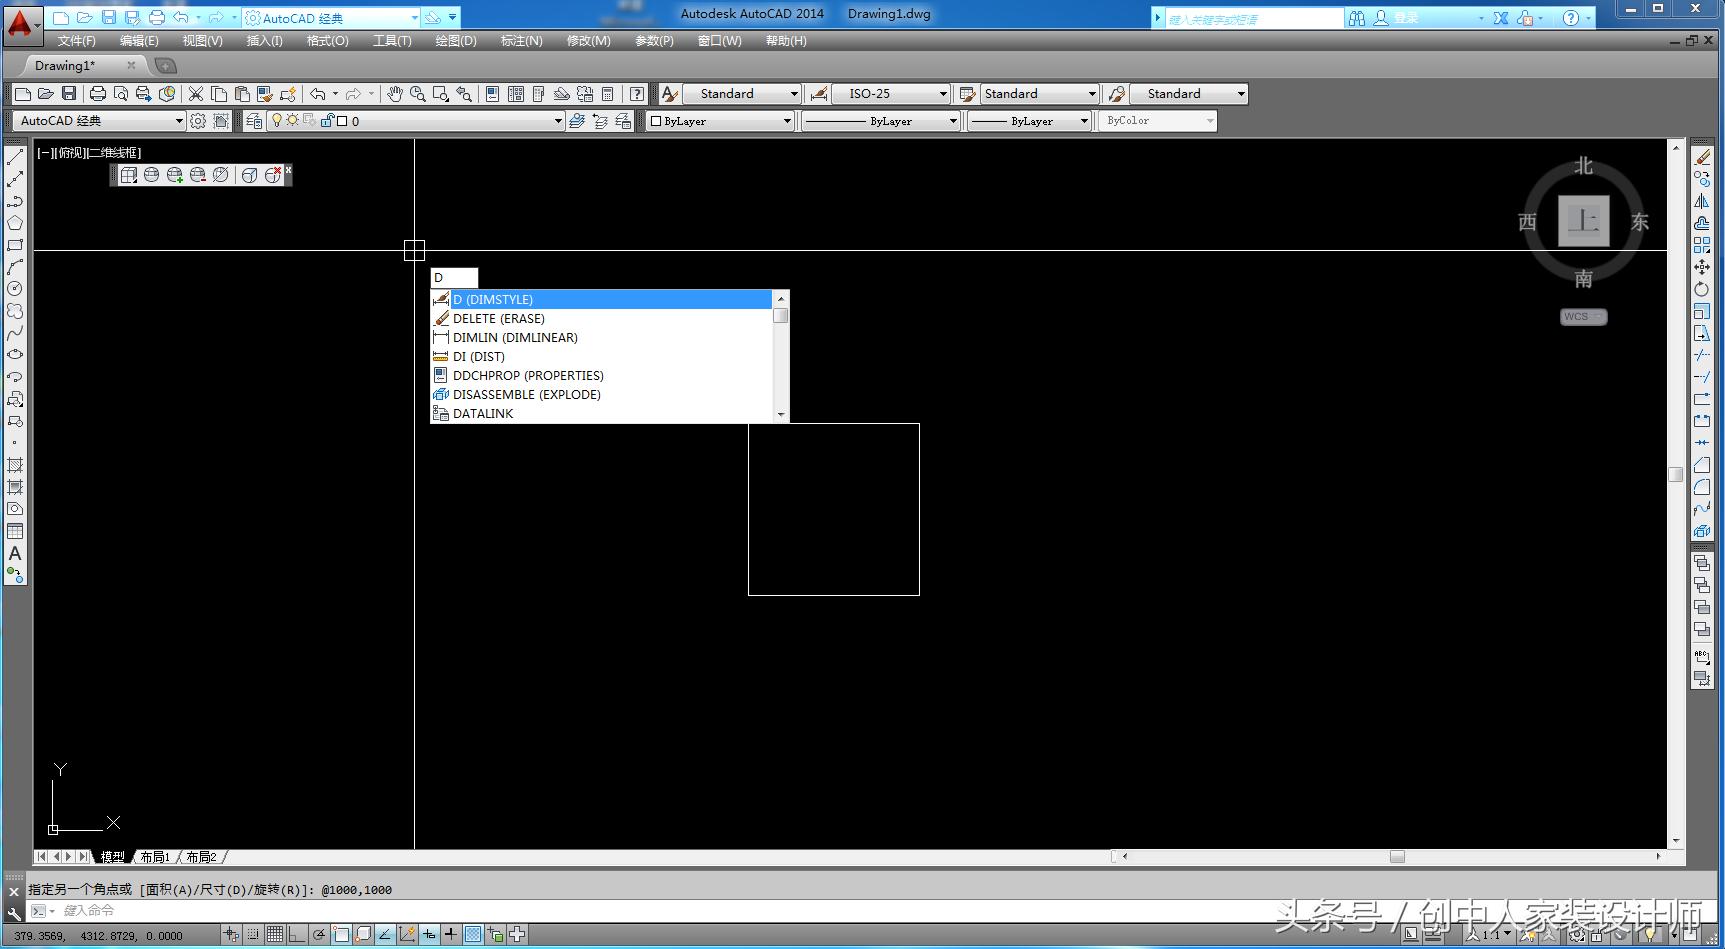This screenshot has width=1725, height=949.
Task: Select the Rectangle draw tool
Action: pyautogui.click(x=15, y=245)
